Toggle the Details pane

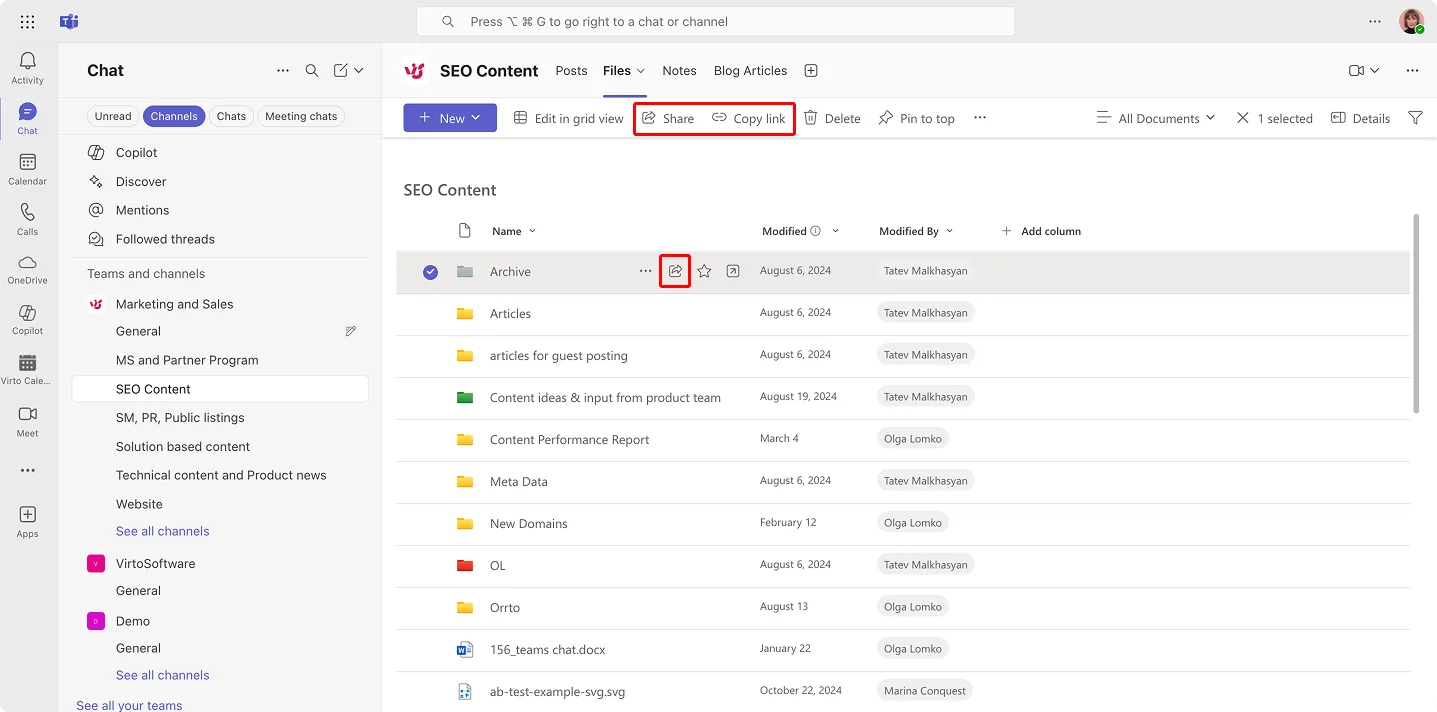[x=1359, y=117]
